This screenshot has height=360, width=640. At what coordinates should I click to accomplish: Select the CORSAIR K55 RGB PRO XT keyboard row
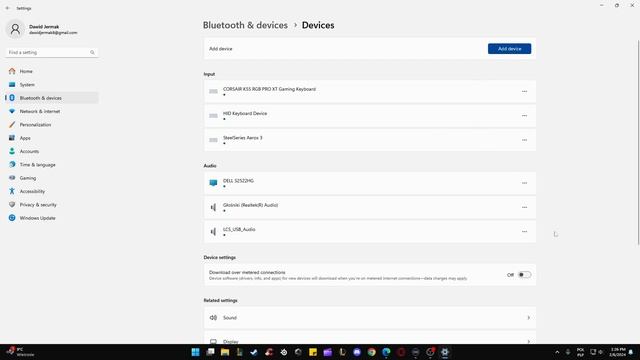click(370, 91)
